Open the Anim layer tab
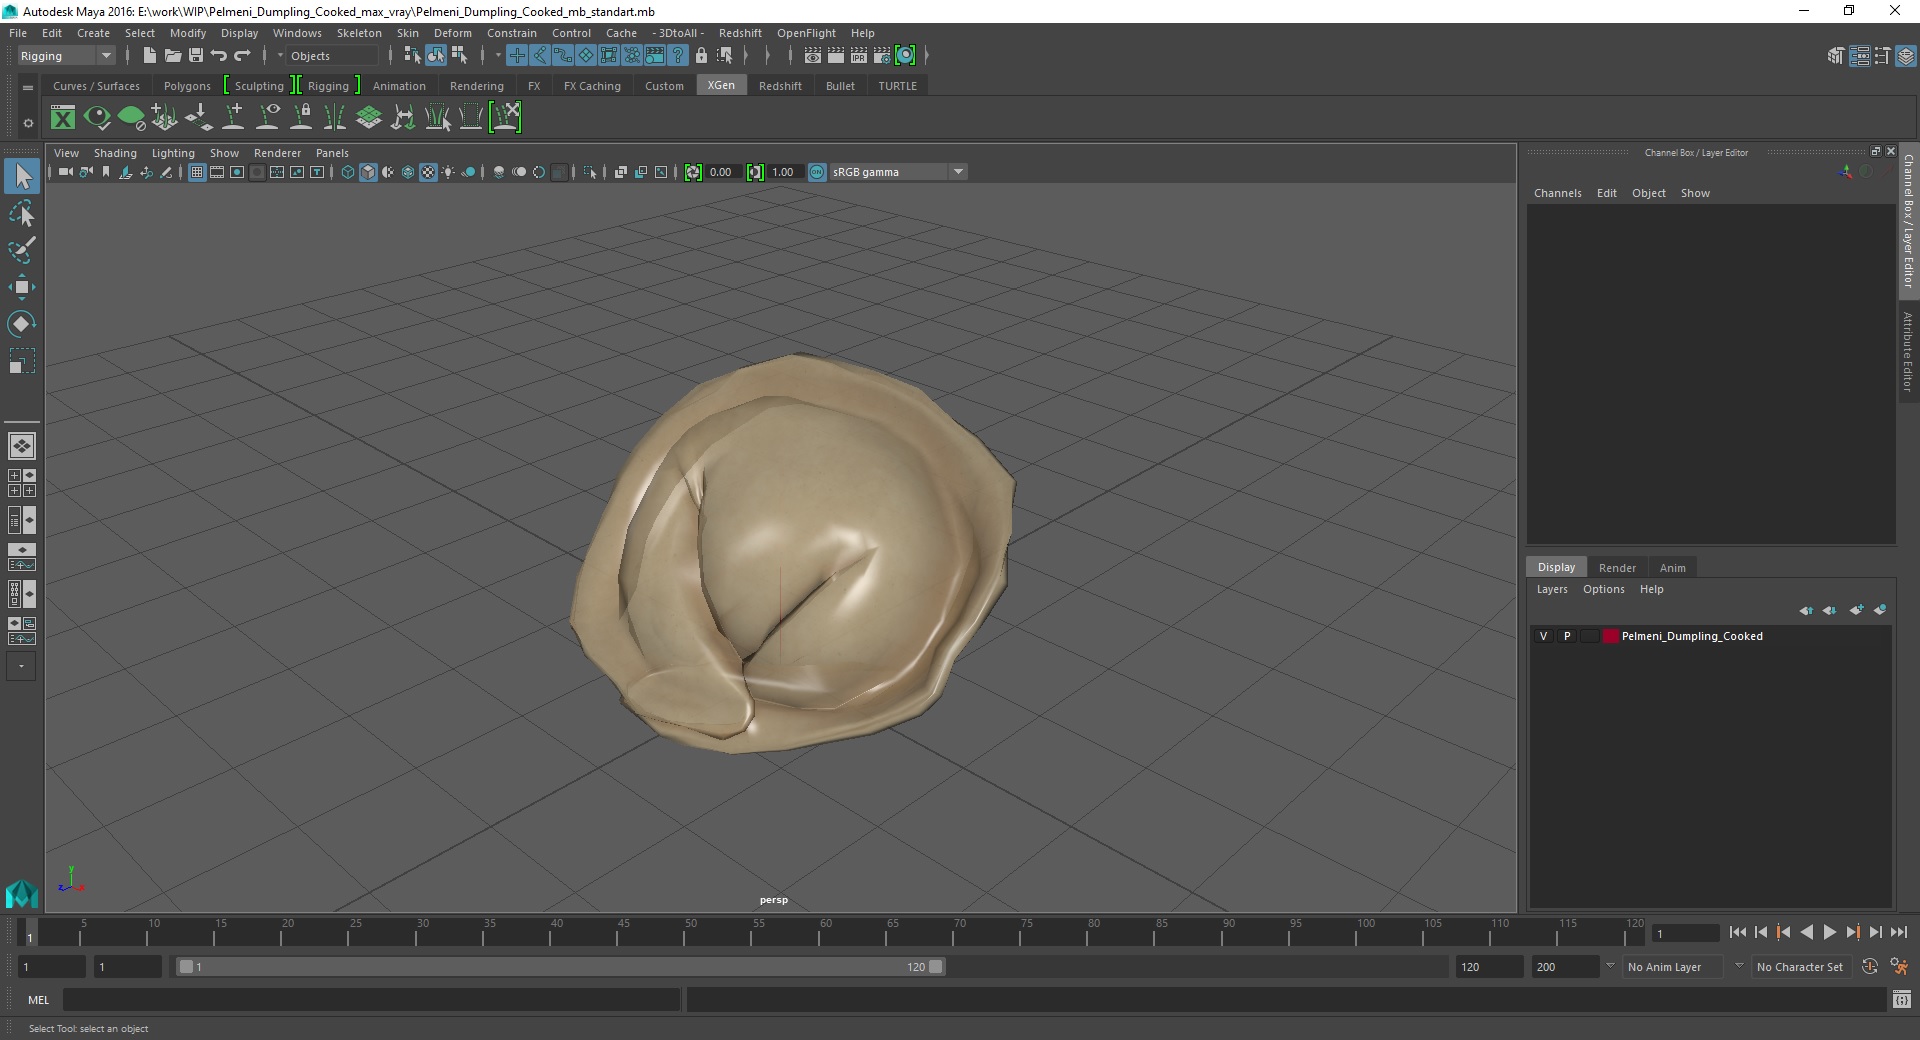Screen dimensions: 1920x1040 click(1672, 568)
